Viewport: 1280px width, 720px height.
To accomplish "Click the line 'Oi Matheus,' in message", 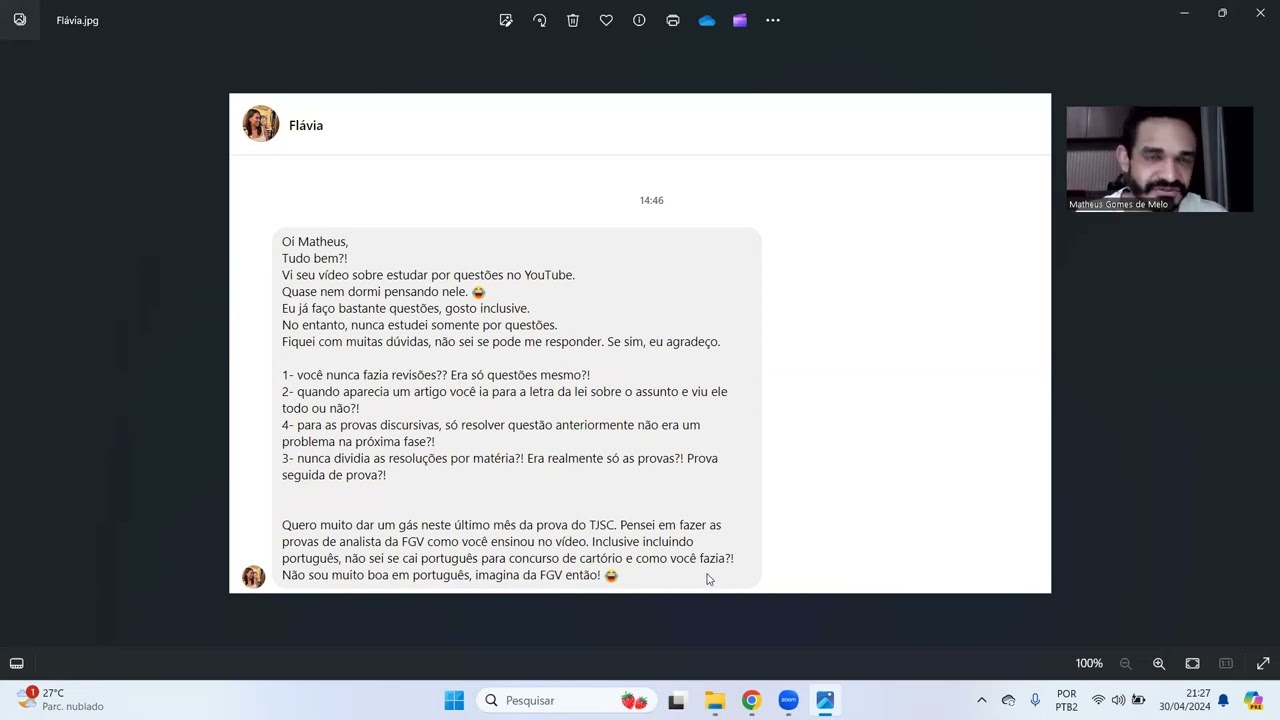I will (x=315, y=242).
